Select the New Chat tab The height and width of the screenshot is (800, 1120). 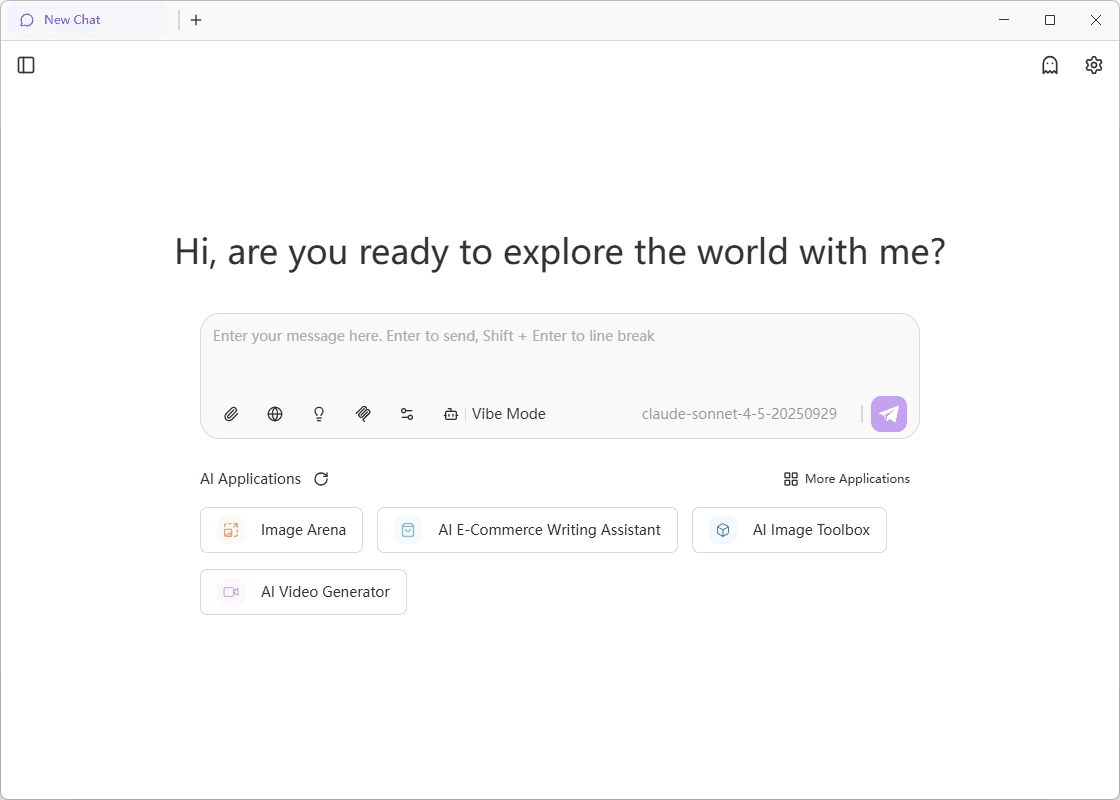72,20
